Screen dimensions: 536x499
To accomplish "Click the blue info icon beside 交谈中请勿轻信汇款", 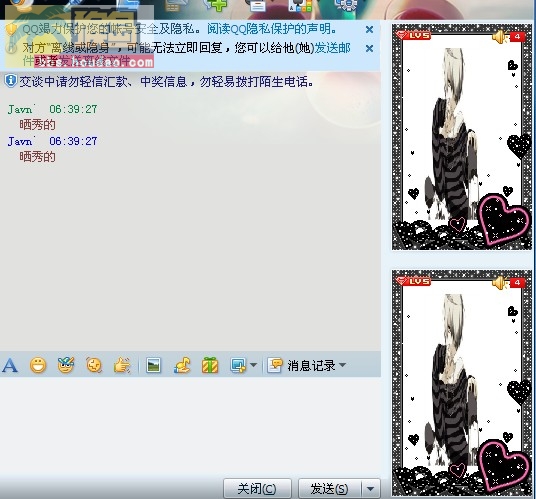I will [11, 81].
